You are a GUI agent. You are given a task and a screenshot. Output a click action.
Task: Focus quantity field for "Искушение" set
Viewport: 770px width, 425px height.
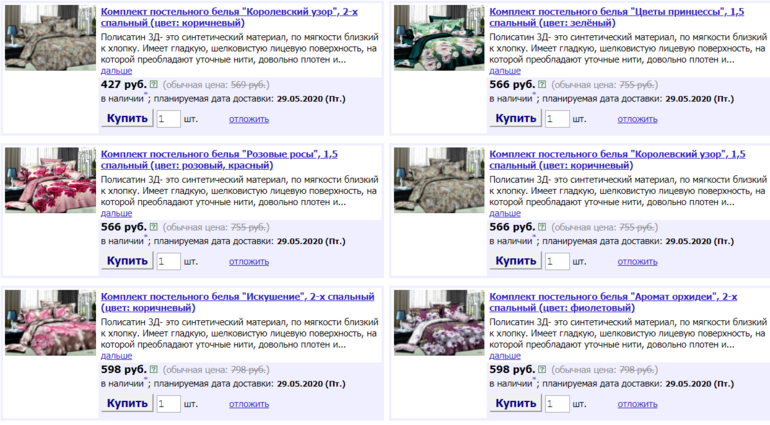click(168, 404)
